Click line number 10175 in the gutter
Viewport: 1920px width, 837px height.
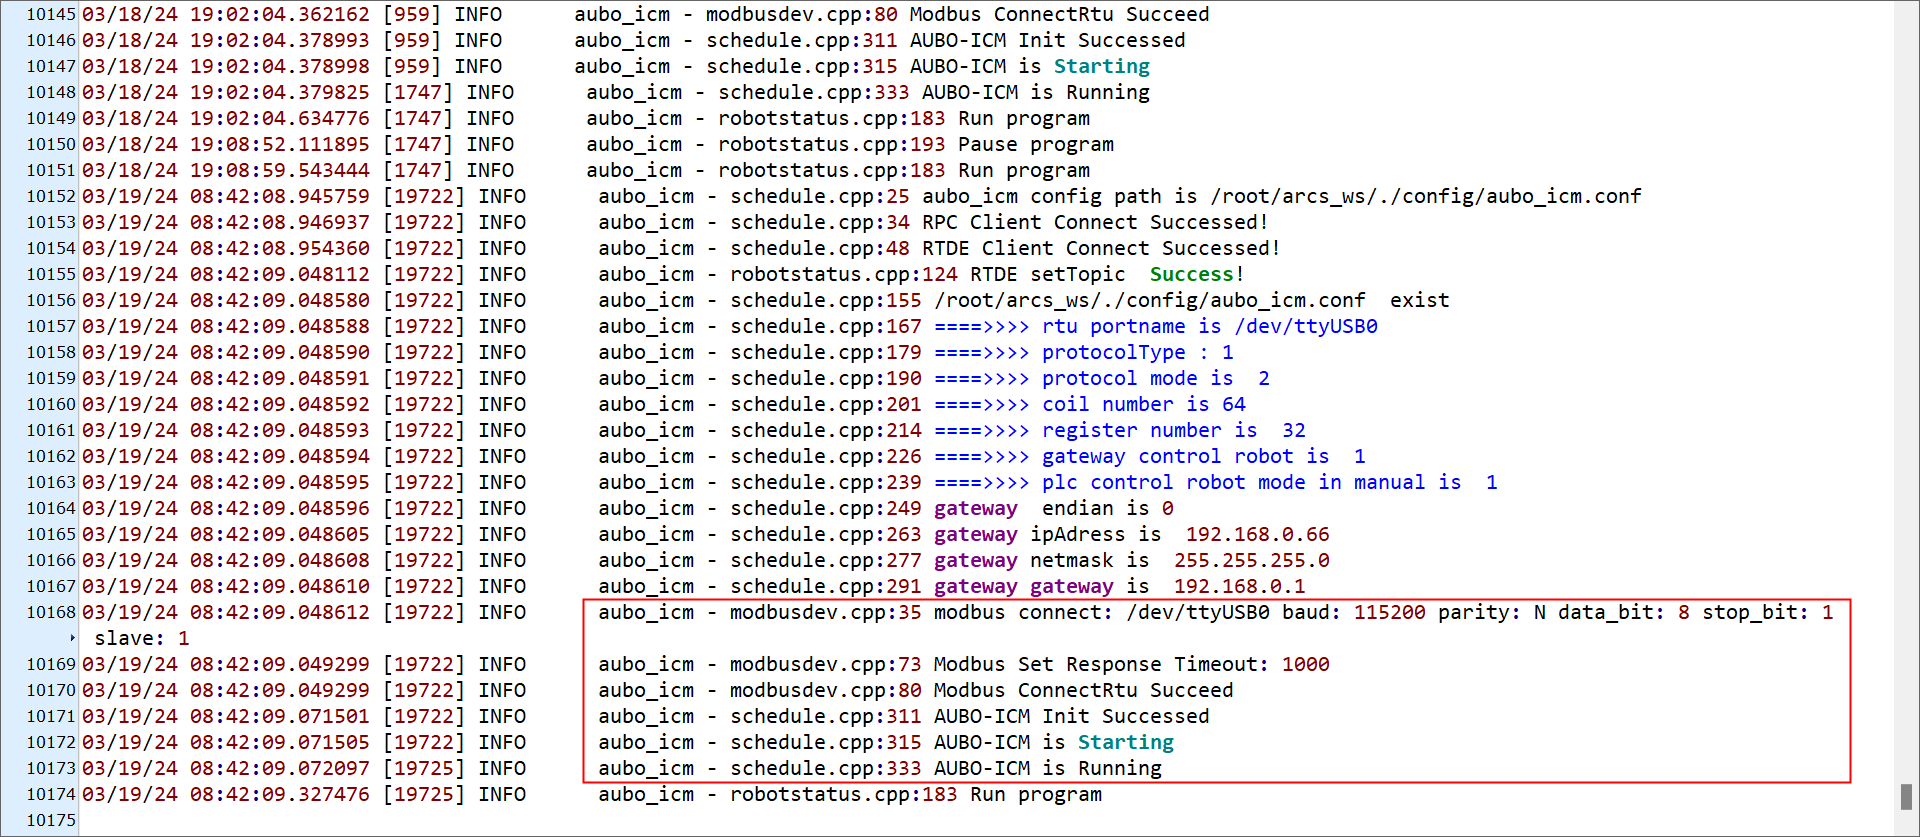[51, 820]
